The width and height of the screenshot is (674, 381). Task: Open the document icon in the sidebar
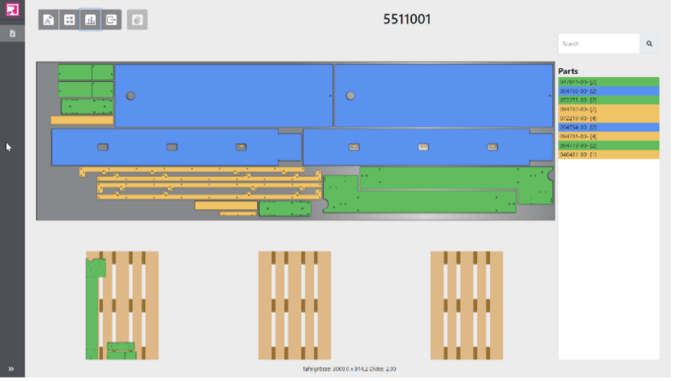[x=12, y=34]
